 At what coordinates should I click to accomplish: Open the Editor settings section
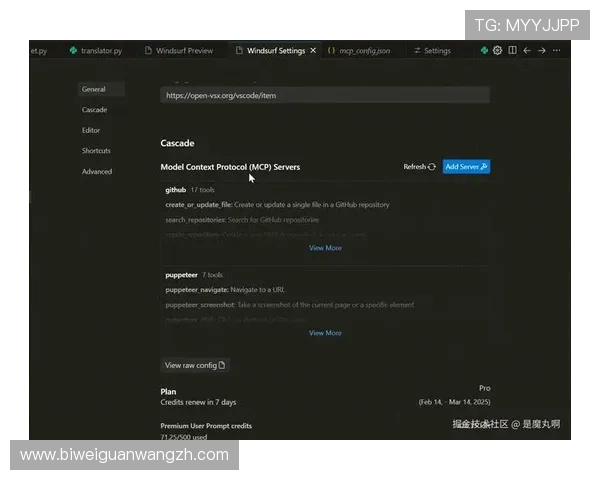pos(91,130)
